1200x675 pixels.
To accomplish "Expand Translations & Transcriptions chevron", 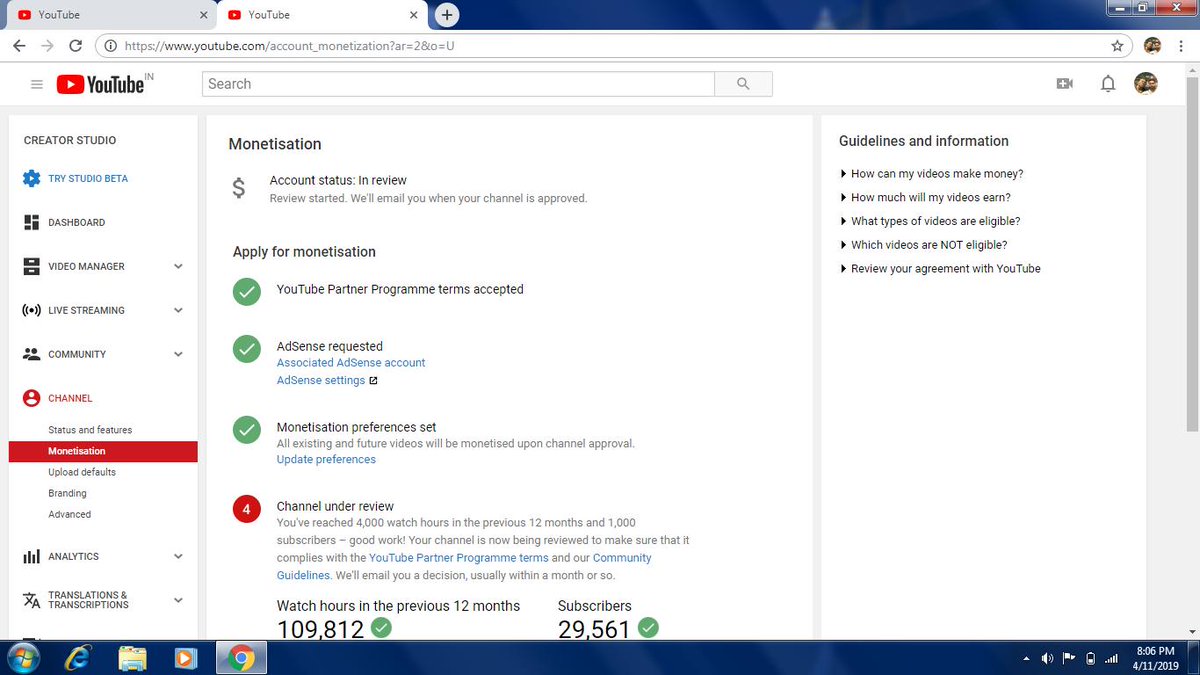I will point(178,600).
